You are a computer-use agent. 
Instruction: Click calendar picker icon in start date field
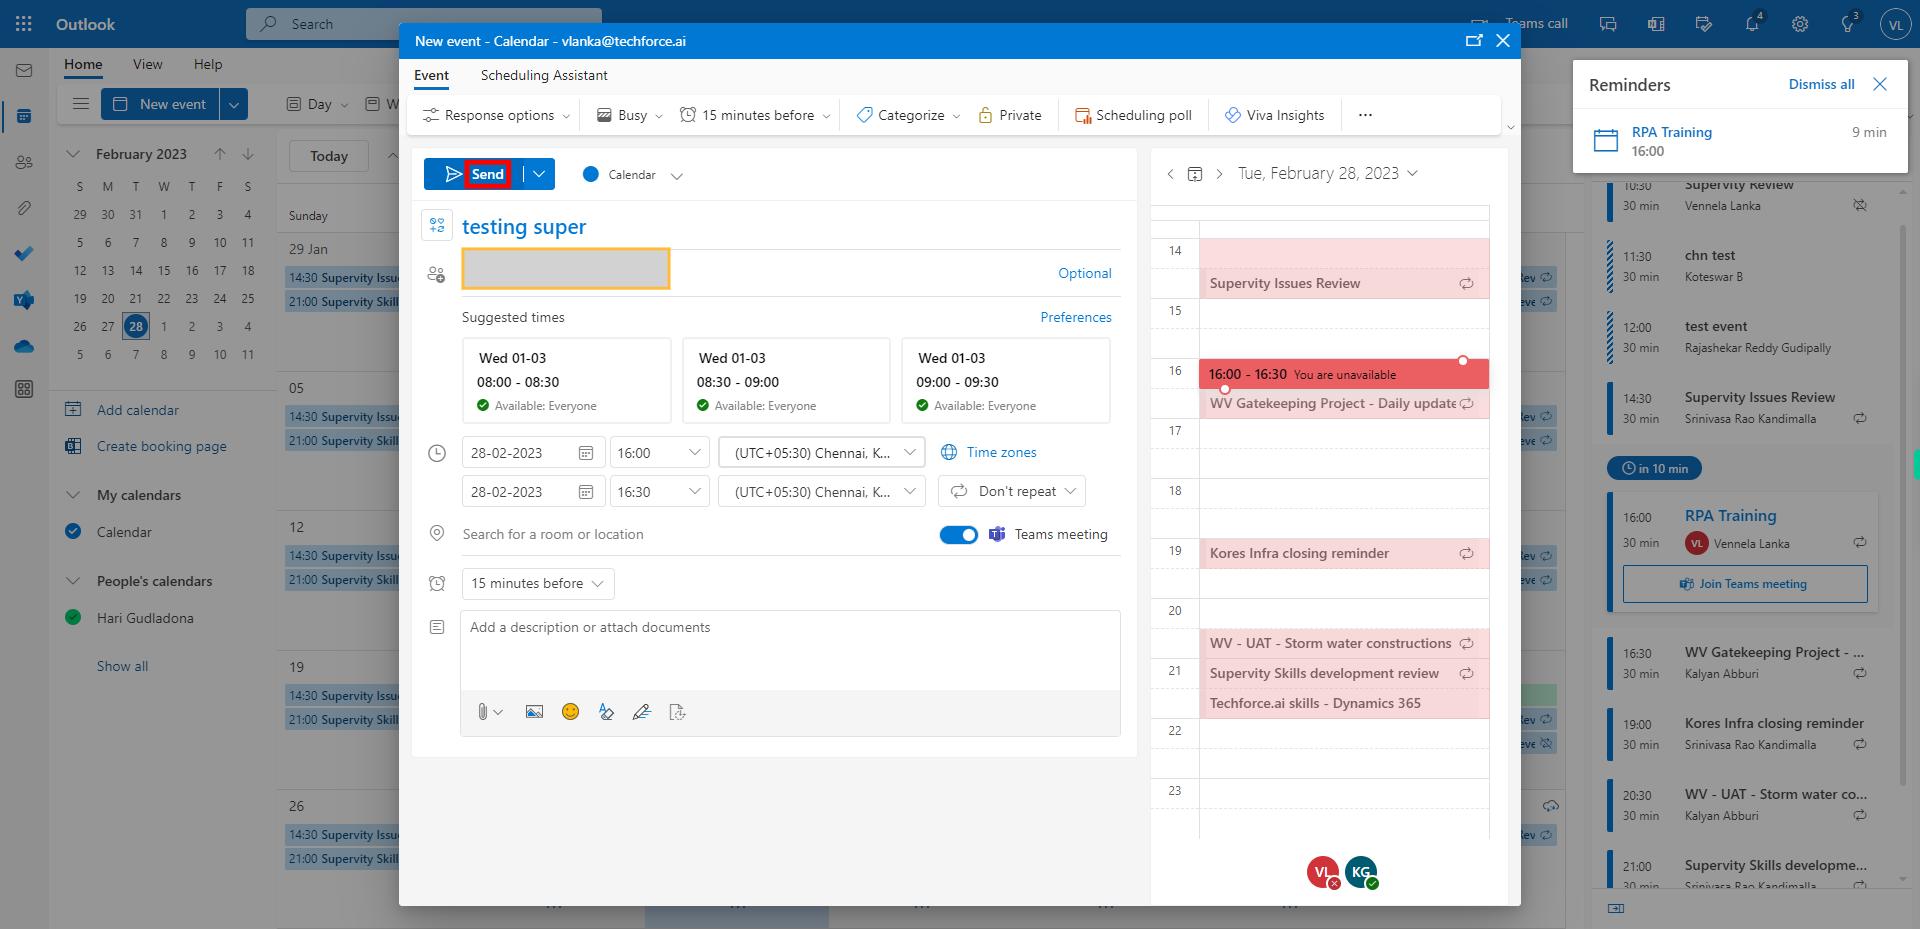click(x=586, y=453)
